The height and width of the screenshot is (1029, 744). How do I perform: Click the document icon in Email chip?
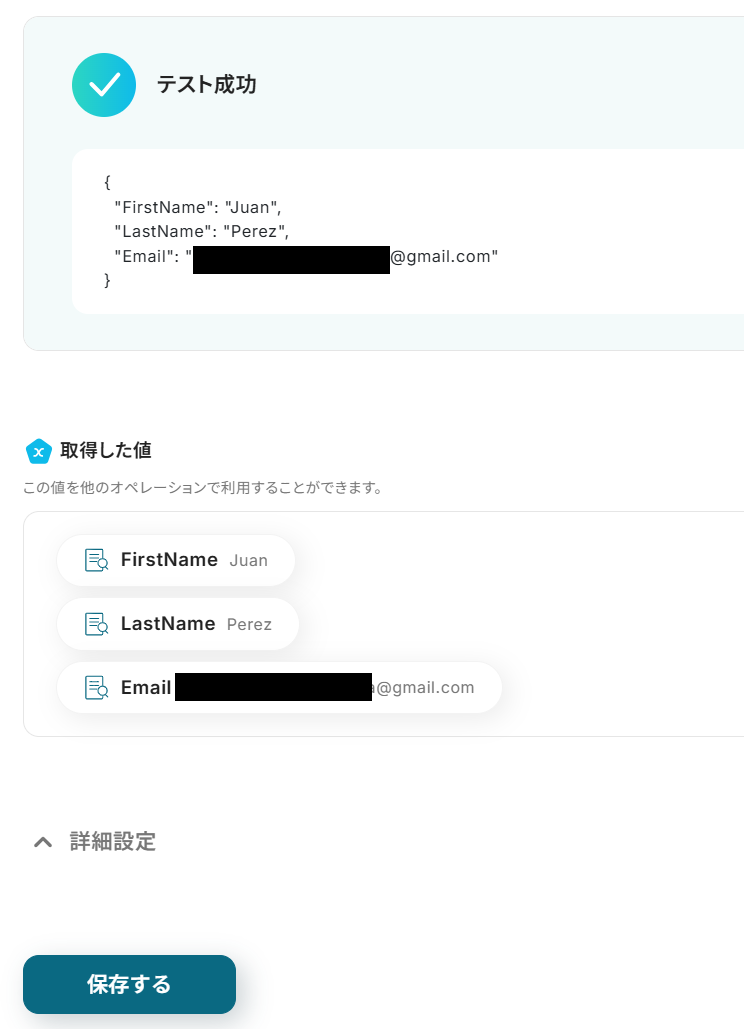pos(96,688)
